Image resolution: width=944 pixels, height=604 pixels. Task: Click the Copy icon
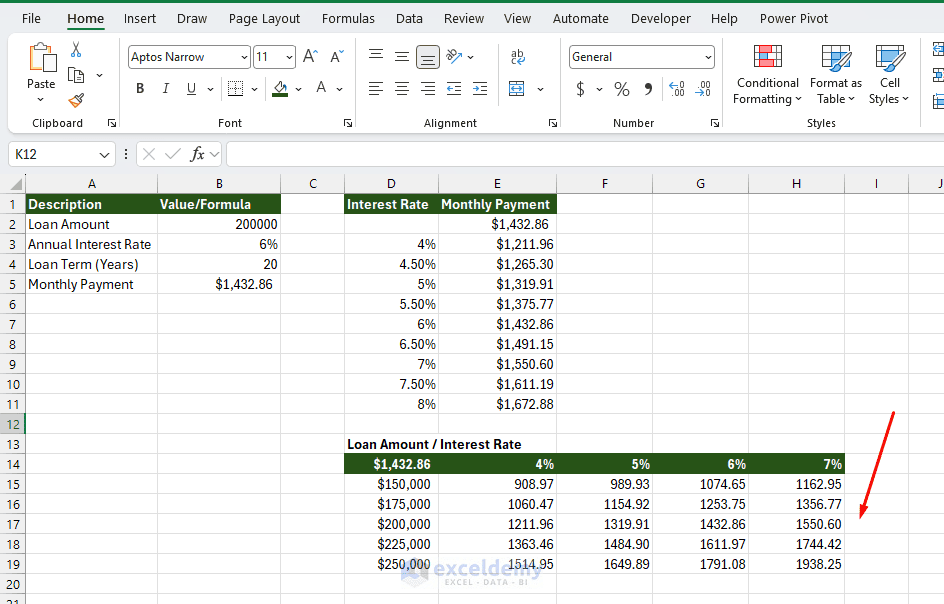pyautogui.click(x=76, y=75)
